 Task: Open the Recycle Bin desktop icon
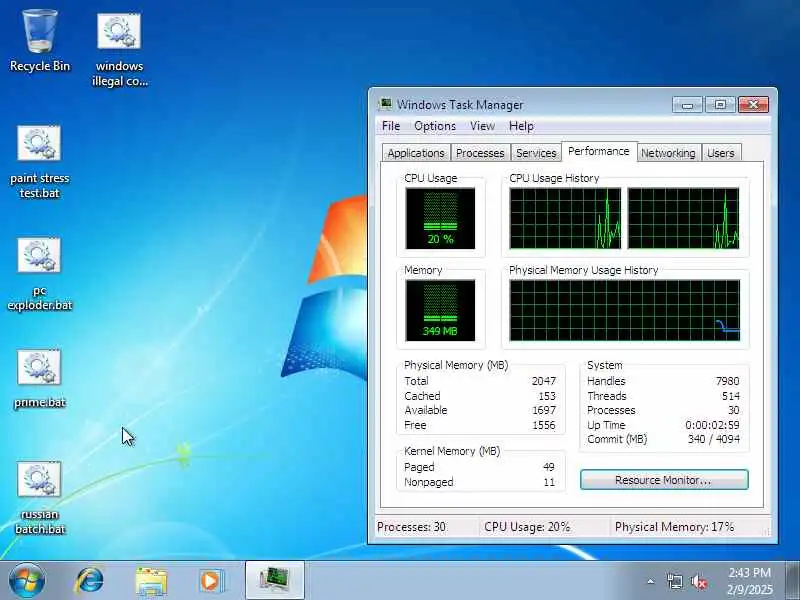point(40,41)
